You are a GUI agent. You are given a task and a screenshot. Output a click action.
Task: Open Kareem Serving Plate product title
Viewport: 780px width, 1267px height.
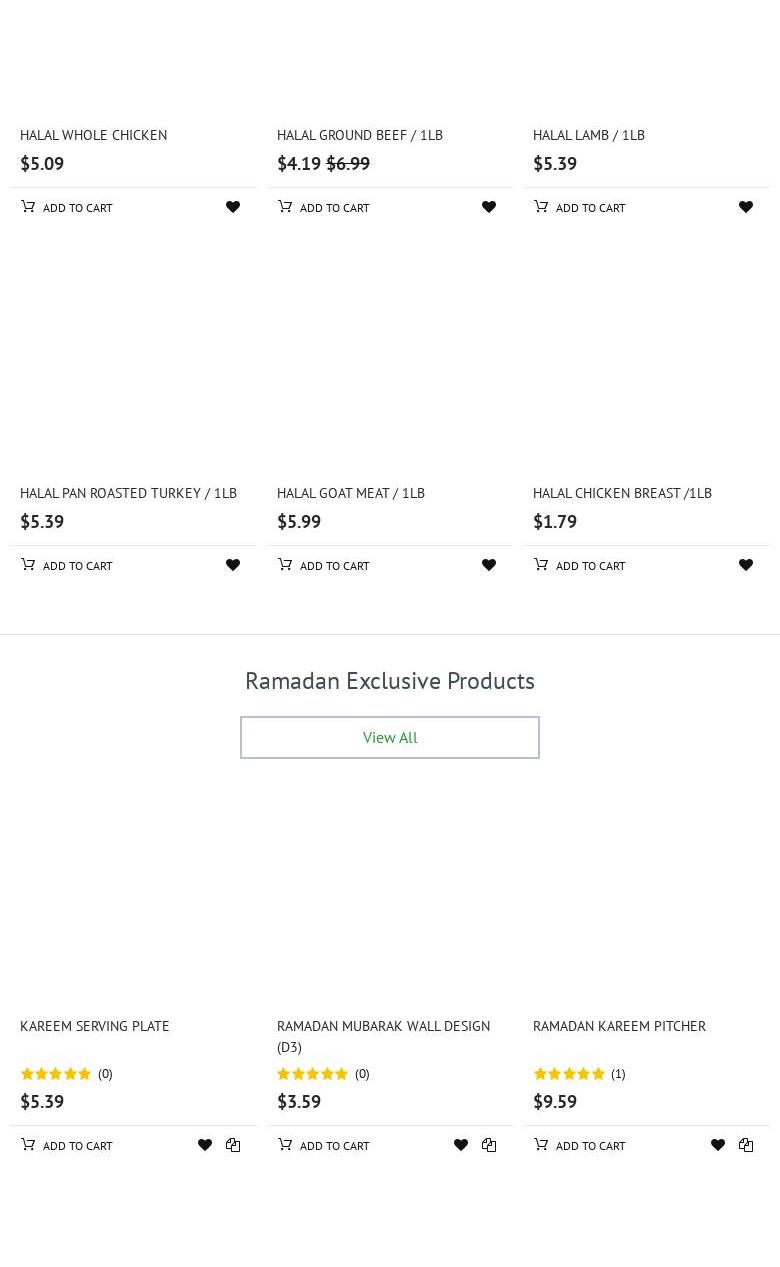pyautogui.click(x=95, y=1026)
